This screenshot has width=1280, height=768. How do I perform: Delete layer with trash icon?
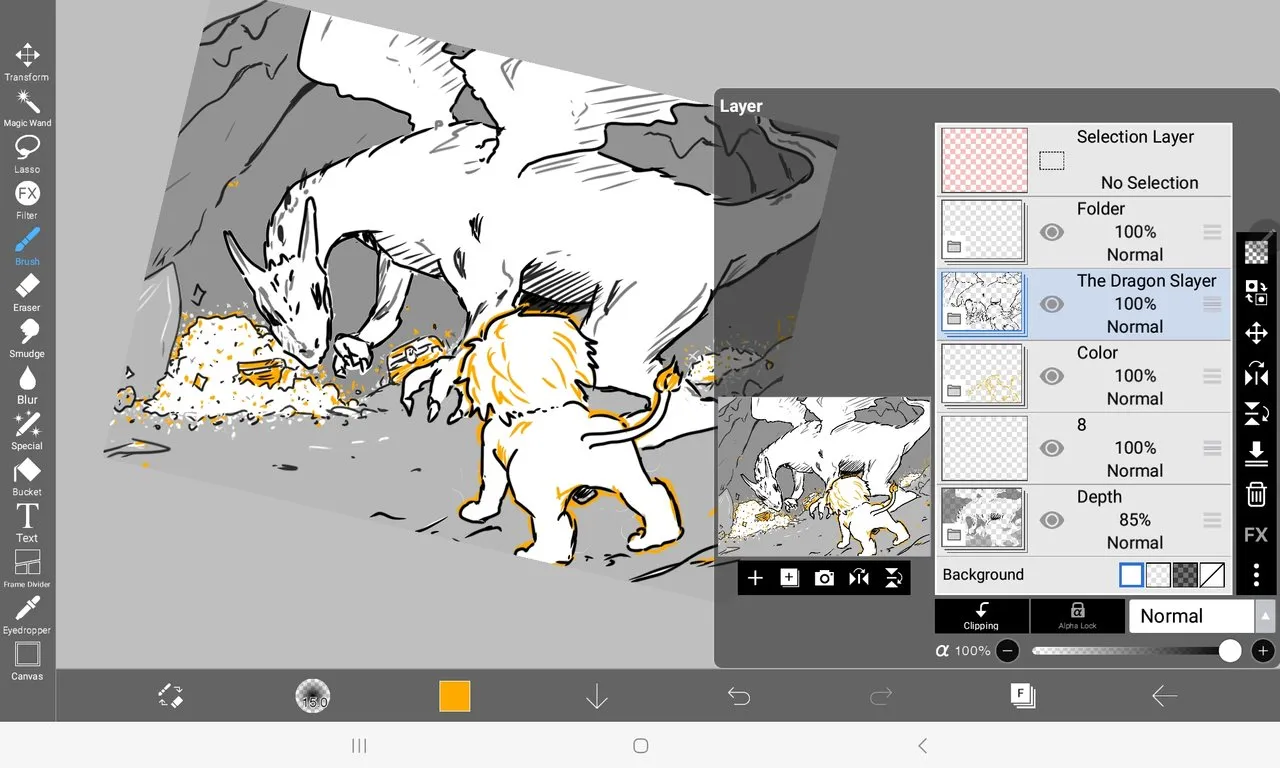tap(1256, 494)
